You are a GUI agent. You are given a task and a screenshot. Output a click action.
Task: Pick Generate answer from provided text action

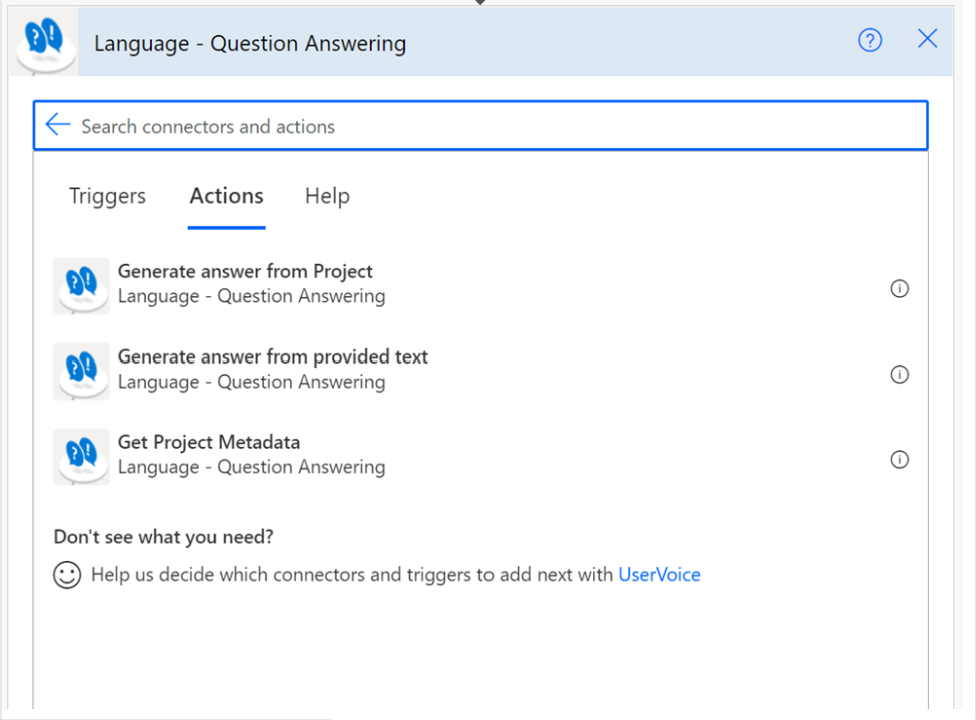coord(272,357)
